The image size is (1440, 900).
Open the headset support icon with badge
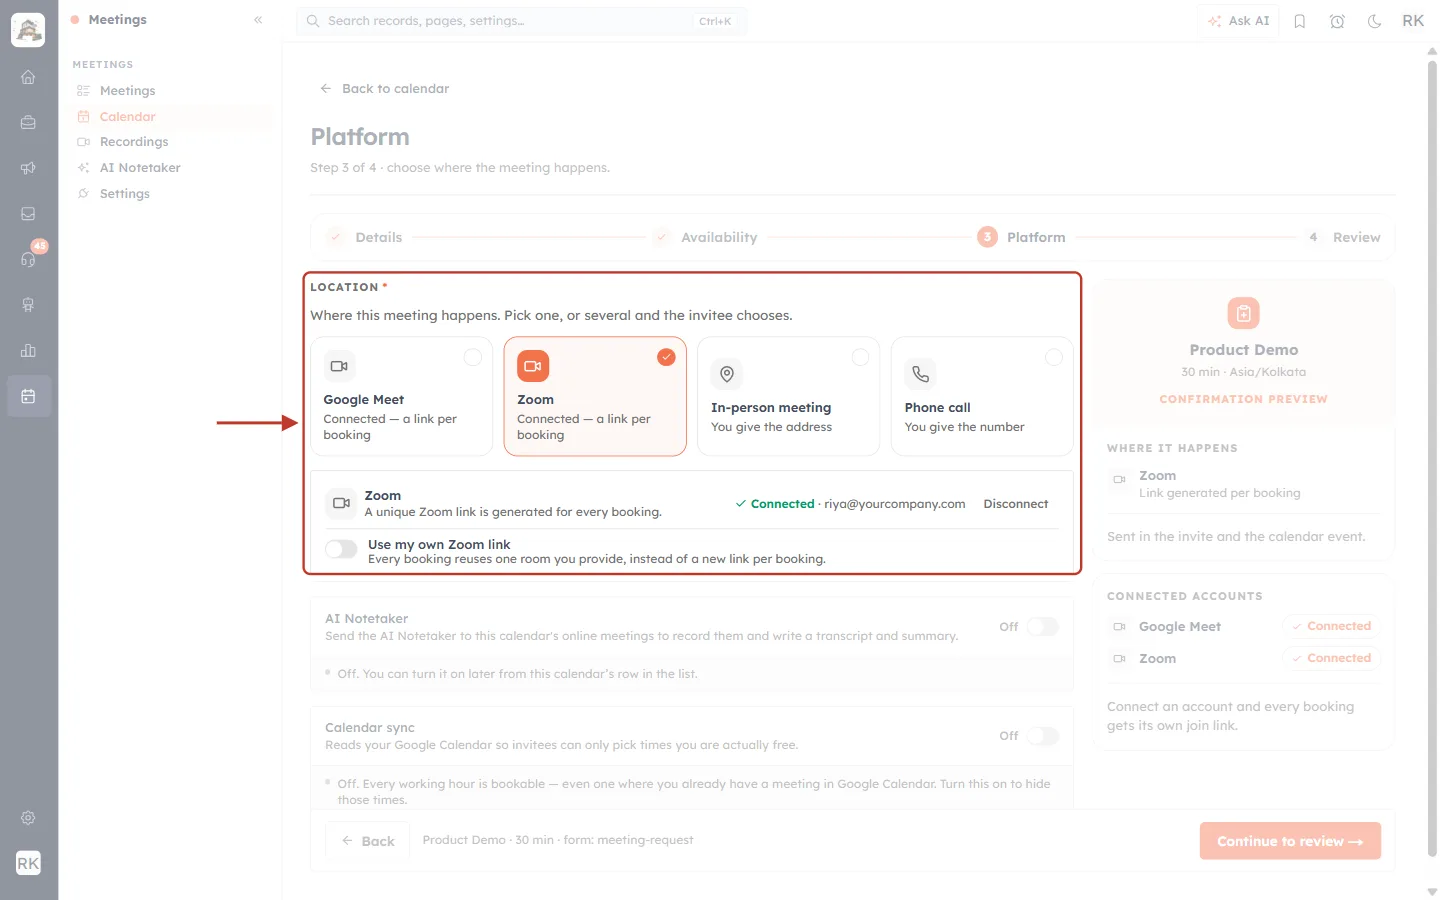click(x=28, y=259)
